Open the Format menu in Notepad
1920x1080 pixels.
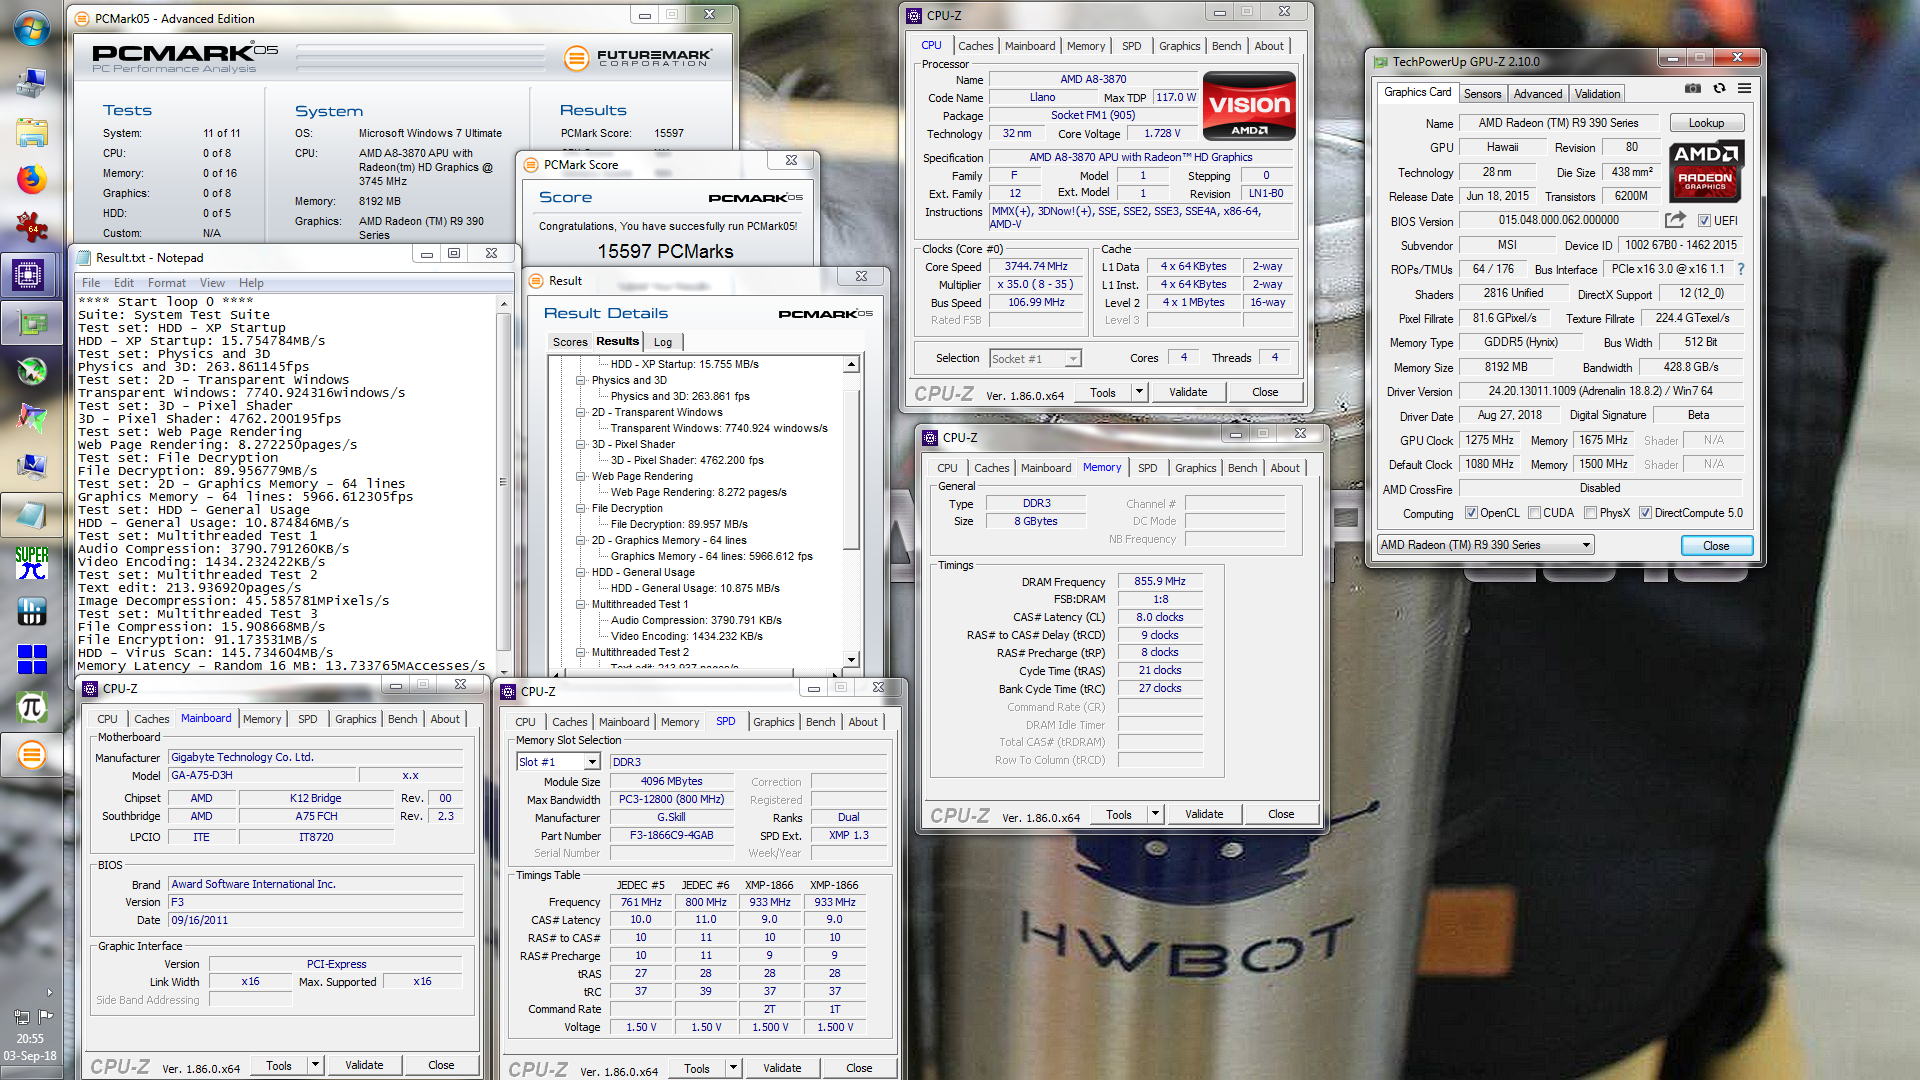coord(167,283)
